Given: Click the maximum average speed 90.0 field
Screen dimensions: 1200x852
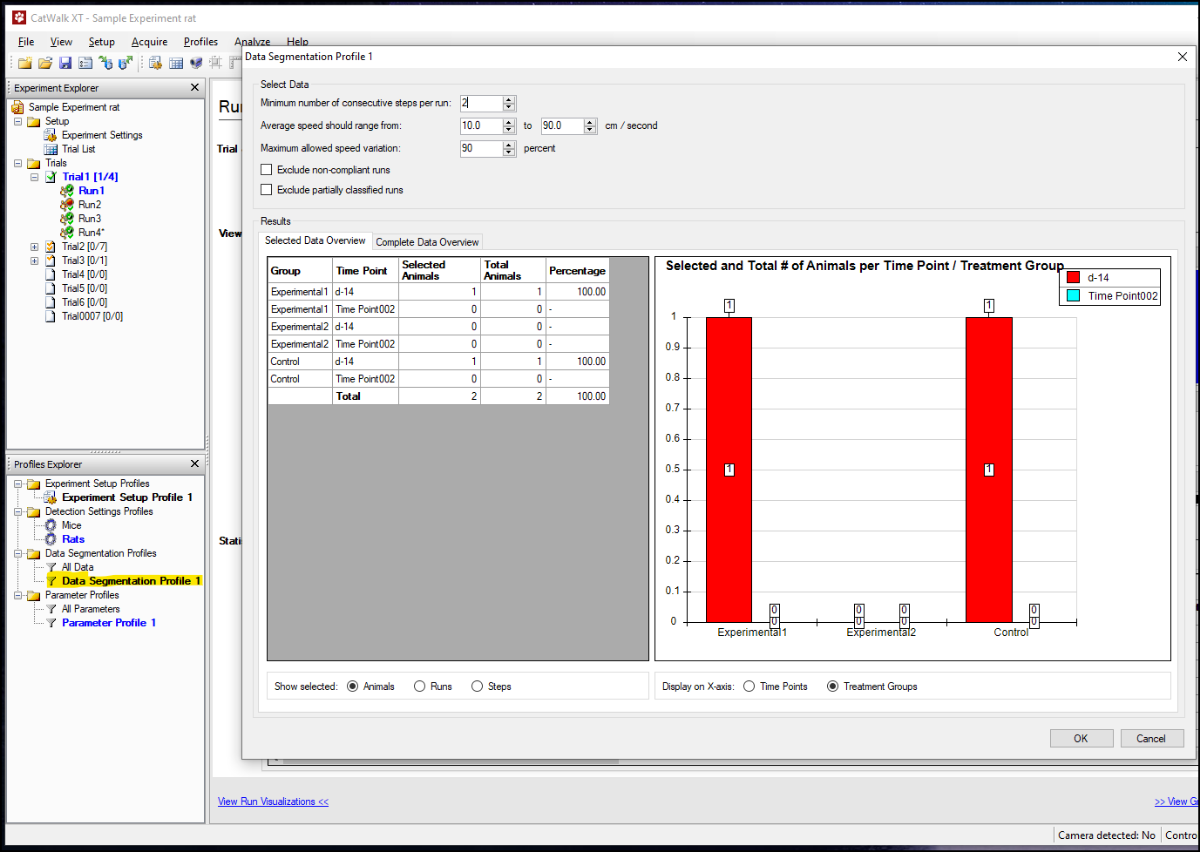Looking at the screenshot, I should pos(562,126).
